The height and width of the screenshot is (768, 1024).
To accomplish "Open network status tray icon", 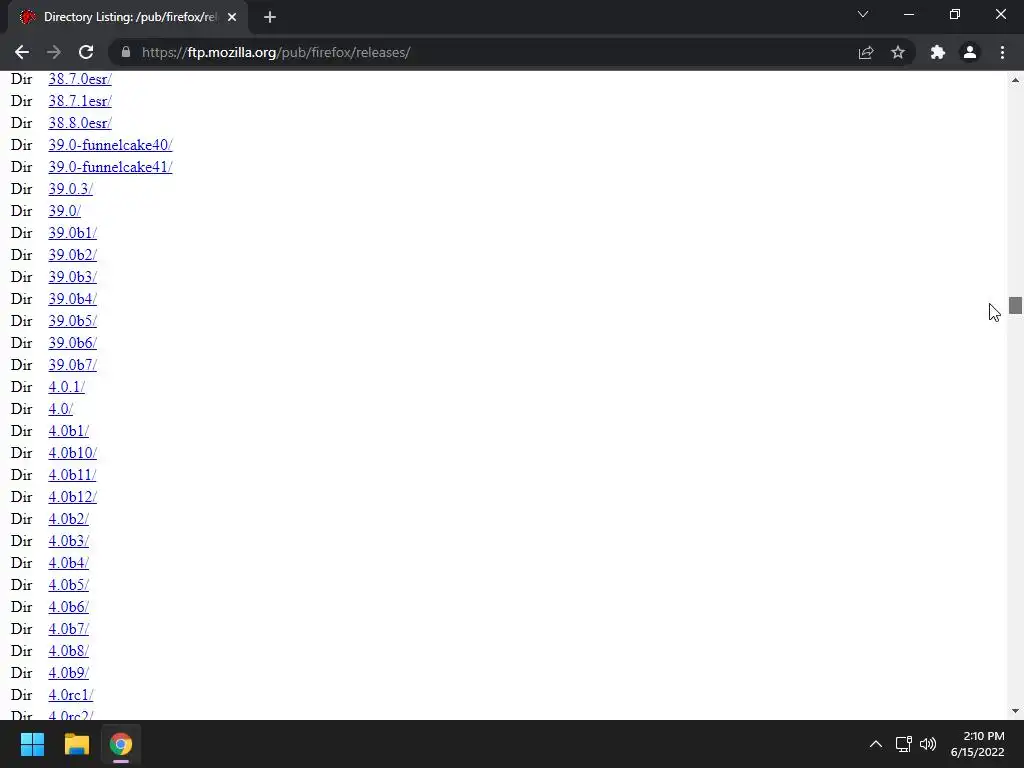I will (903, 744).
